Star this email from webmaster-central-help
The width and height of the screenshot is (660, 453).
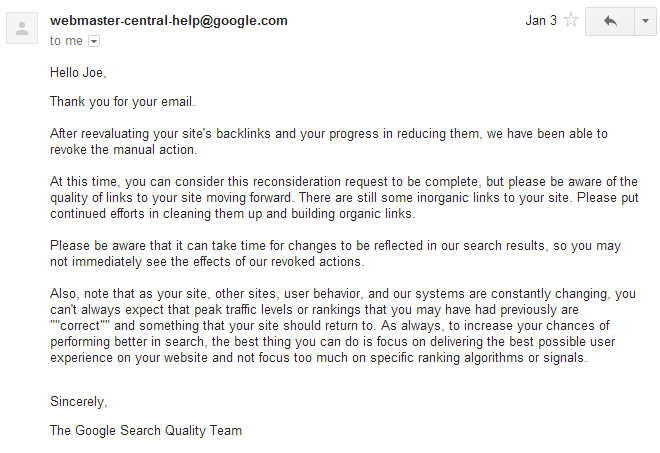(x=571, y=20)
